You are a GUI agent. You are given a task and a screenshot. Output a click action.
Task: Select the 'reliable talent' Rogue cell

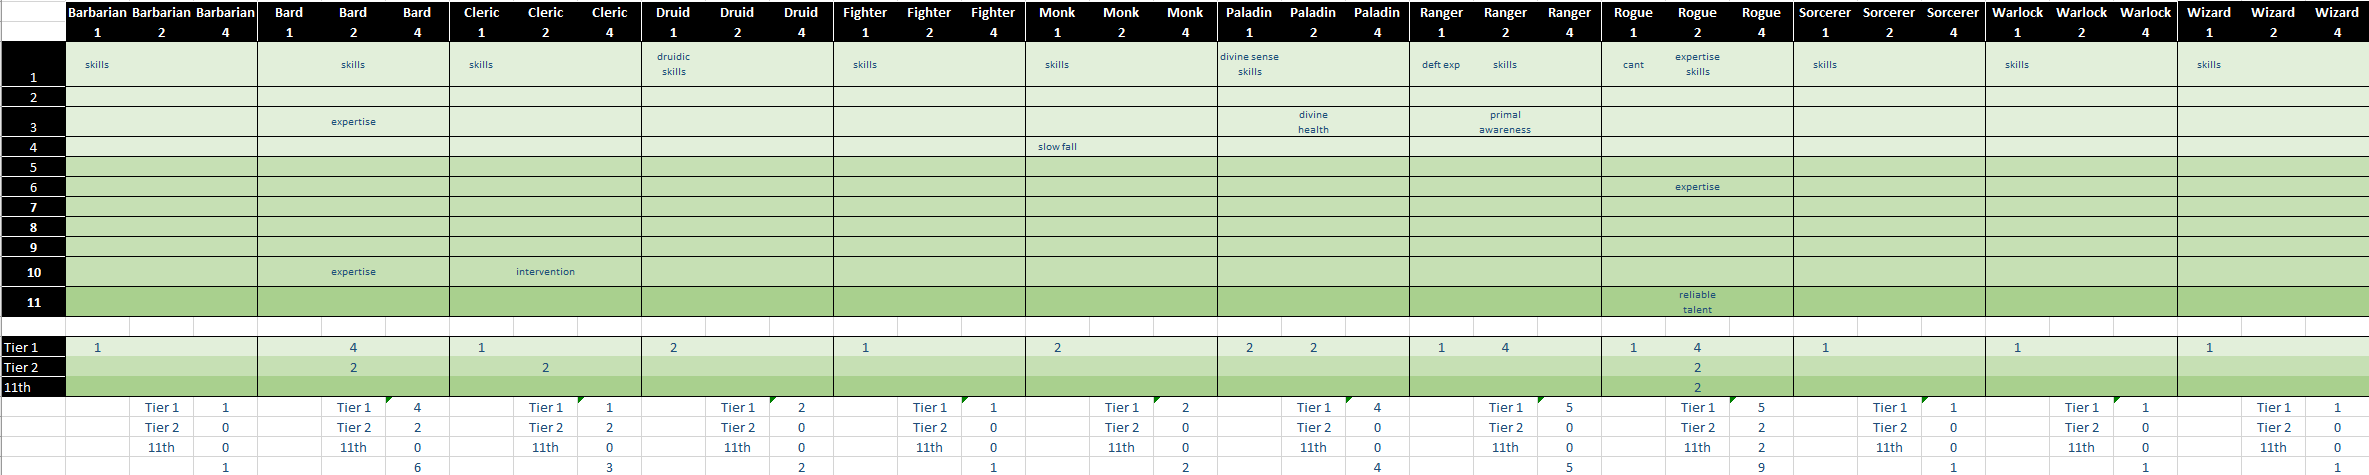pyautogui.click(x=1697, y=302)
